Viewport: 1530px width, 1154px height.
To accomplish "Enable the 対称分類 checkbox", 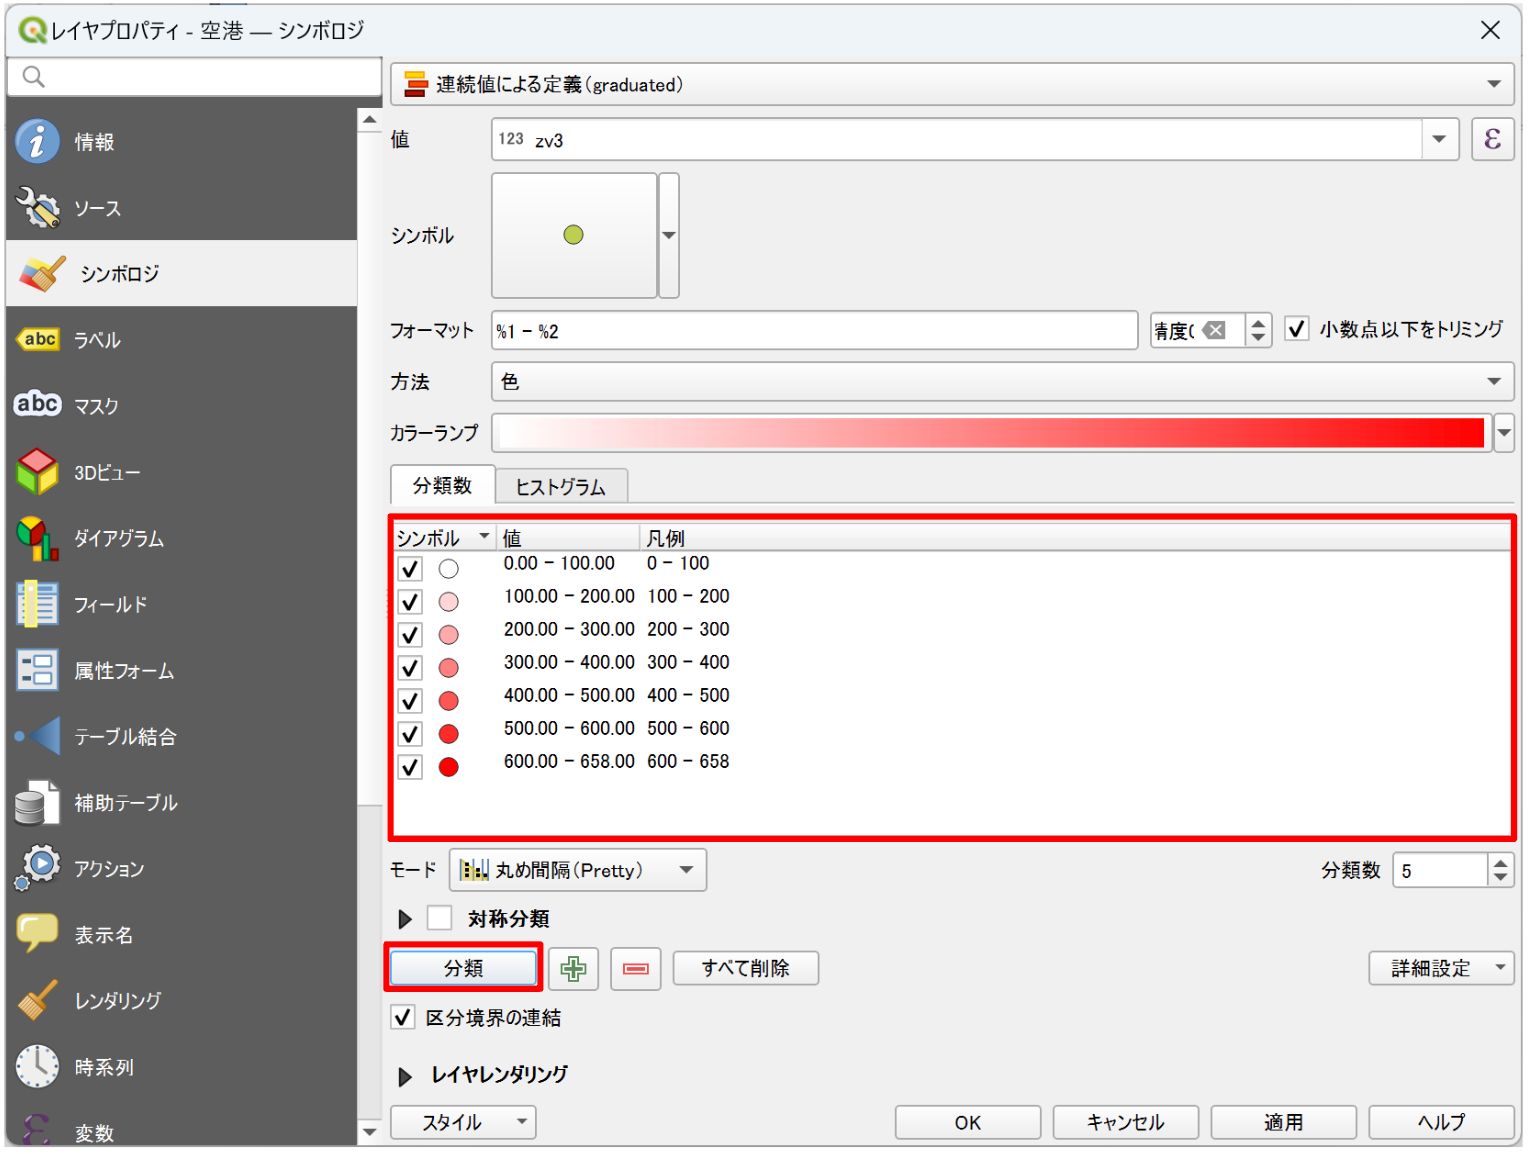I will (x=440, y=918).
